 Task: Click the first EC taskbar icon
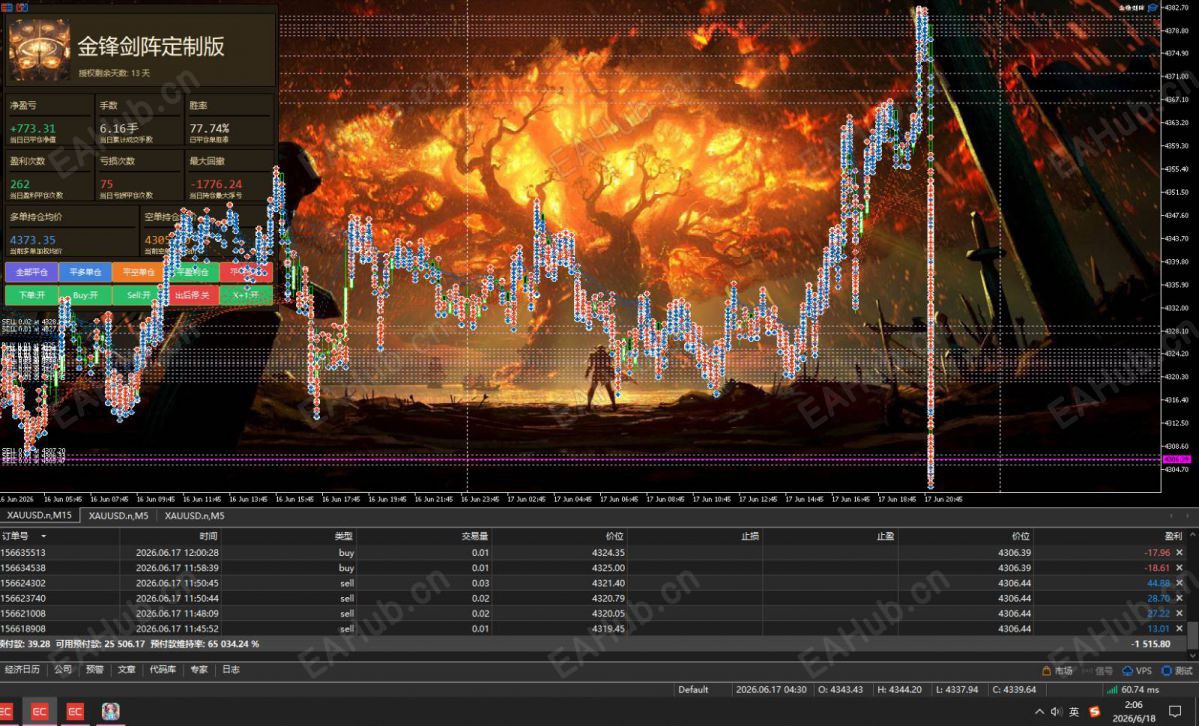pyautogui.click(x=7, y=711)
